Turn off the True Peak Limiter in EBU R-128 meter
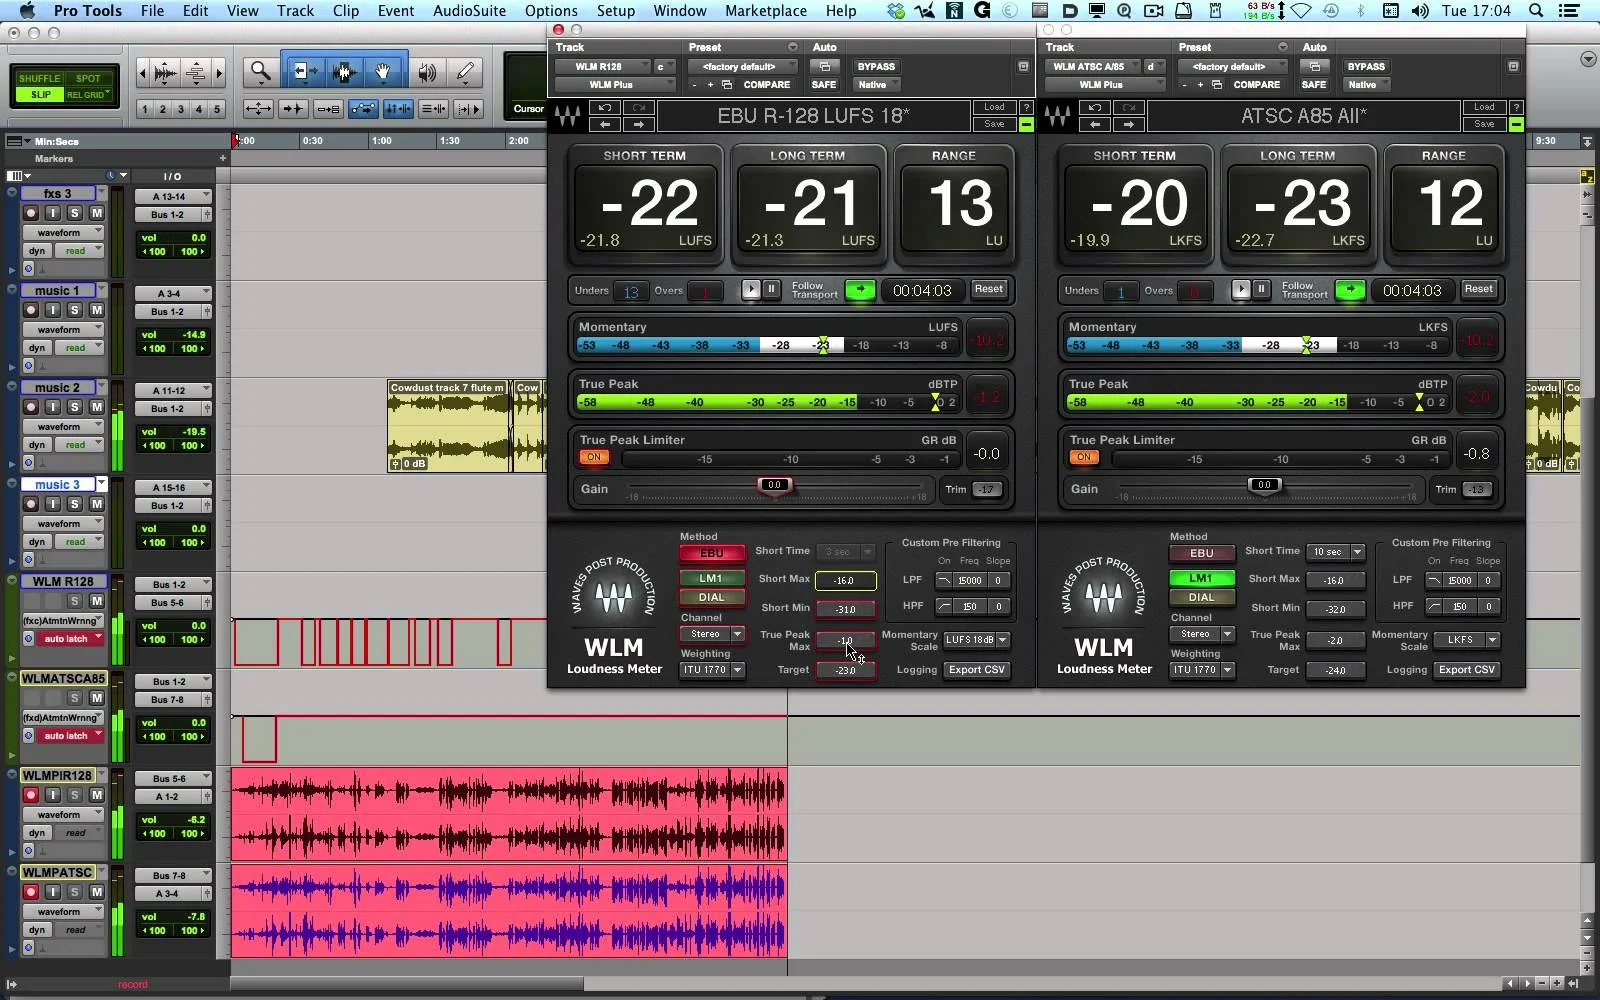 (x=594, y=456)
